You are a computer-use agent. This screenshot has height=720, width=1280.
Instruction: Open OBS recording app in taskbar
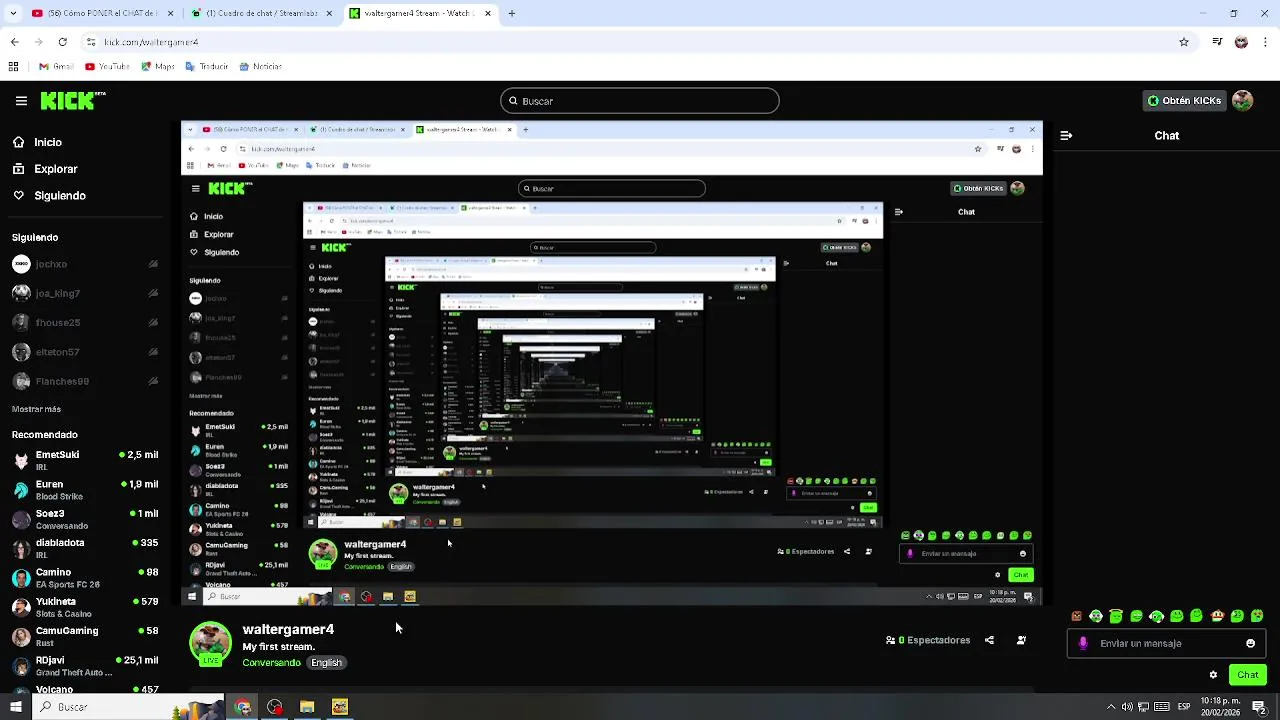click(x=275, y=707)
